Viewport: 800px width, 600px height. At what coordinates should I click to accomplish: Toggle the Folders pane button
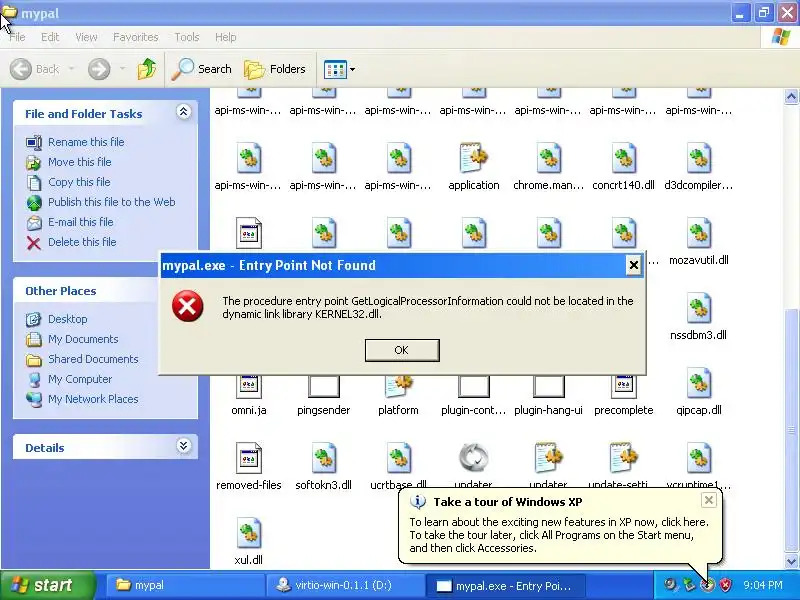tap(275, 69)
